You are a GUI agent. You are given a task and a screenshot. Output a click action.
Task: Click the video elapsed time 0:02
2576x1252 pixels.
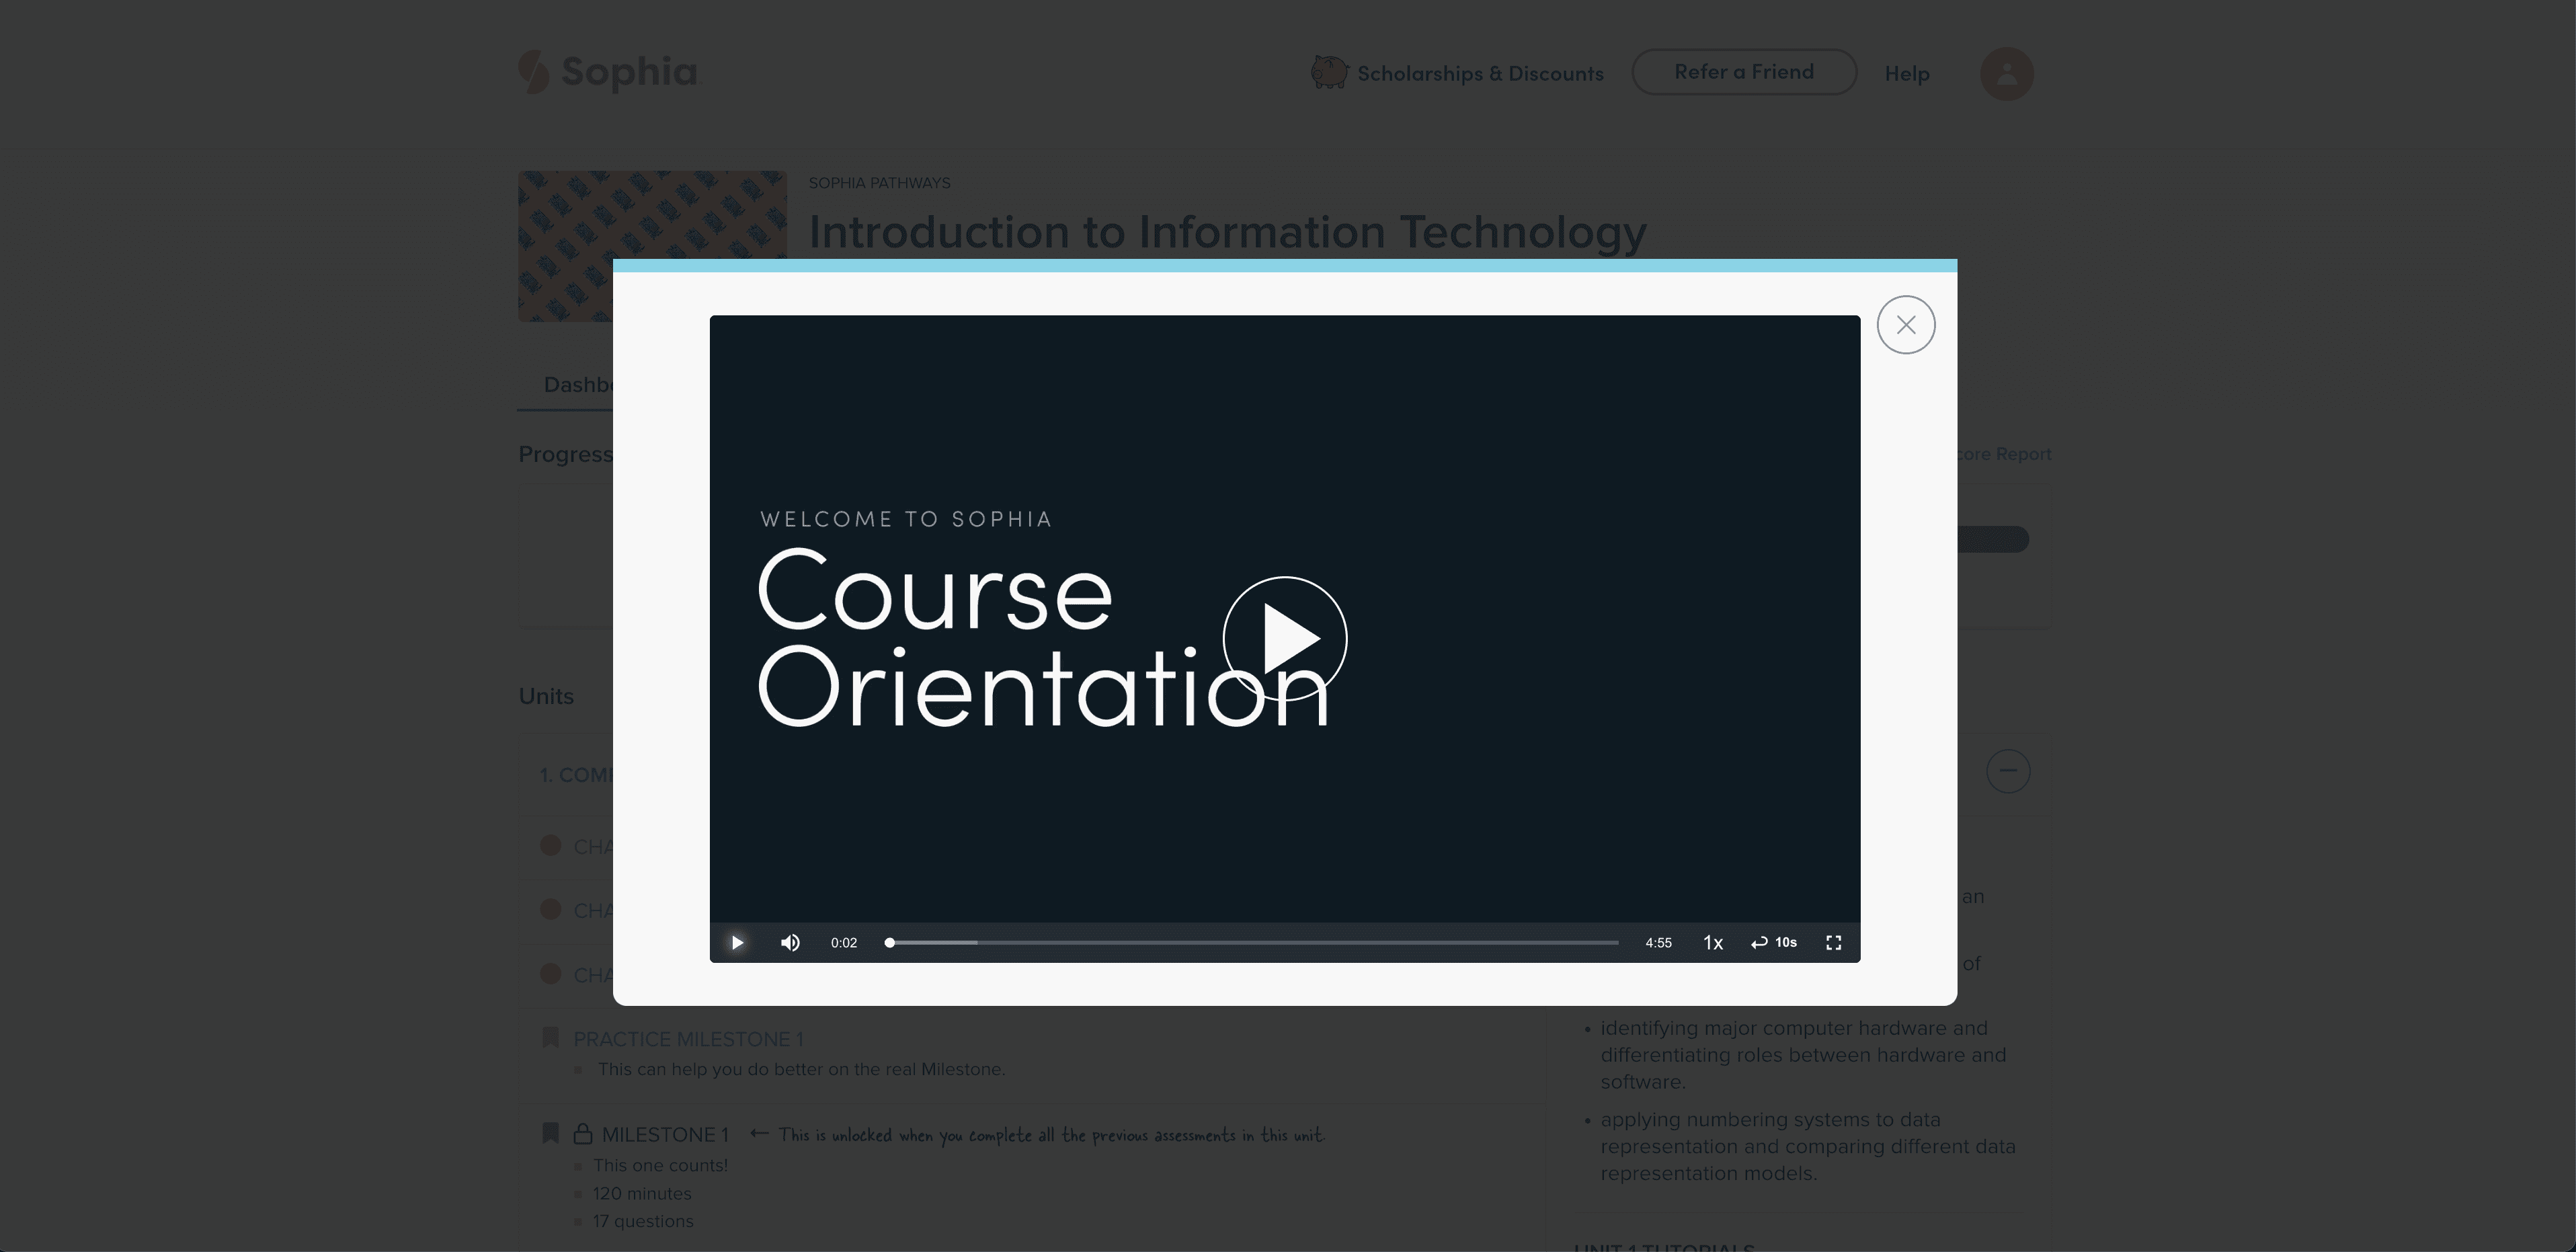844,942
